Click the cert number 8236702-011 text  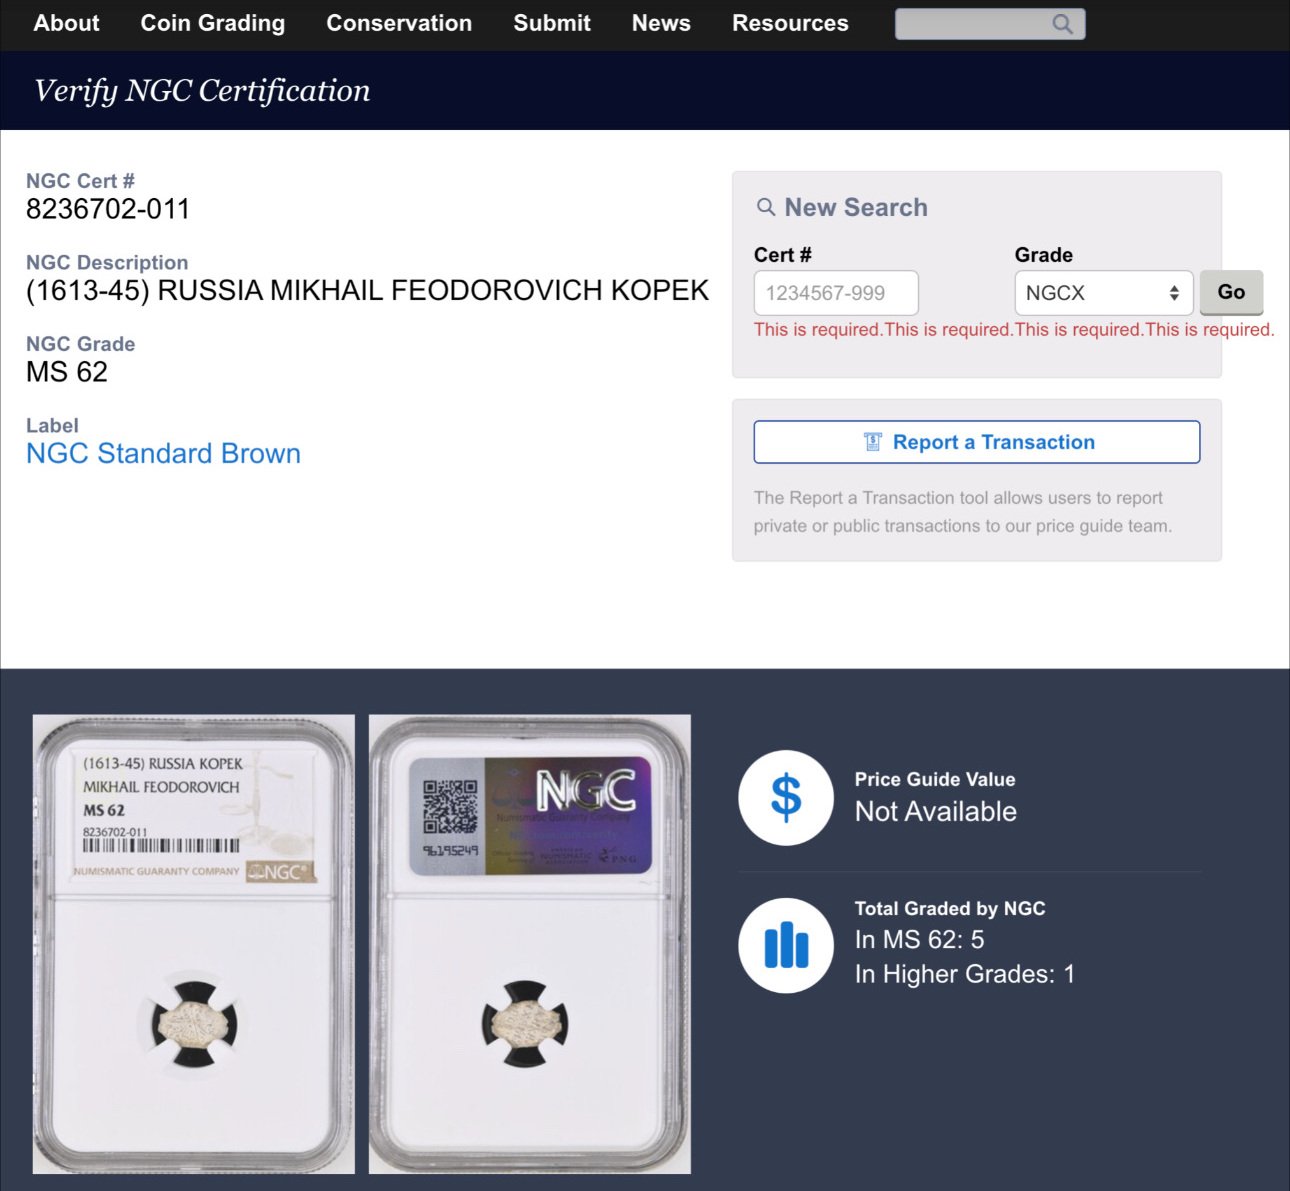coord(108,209)
